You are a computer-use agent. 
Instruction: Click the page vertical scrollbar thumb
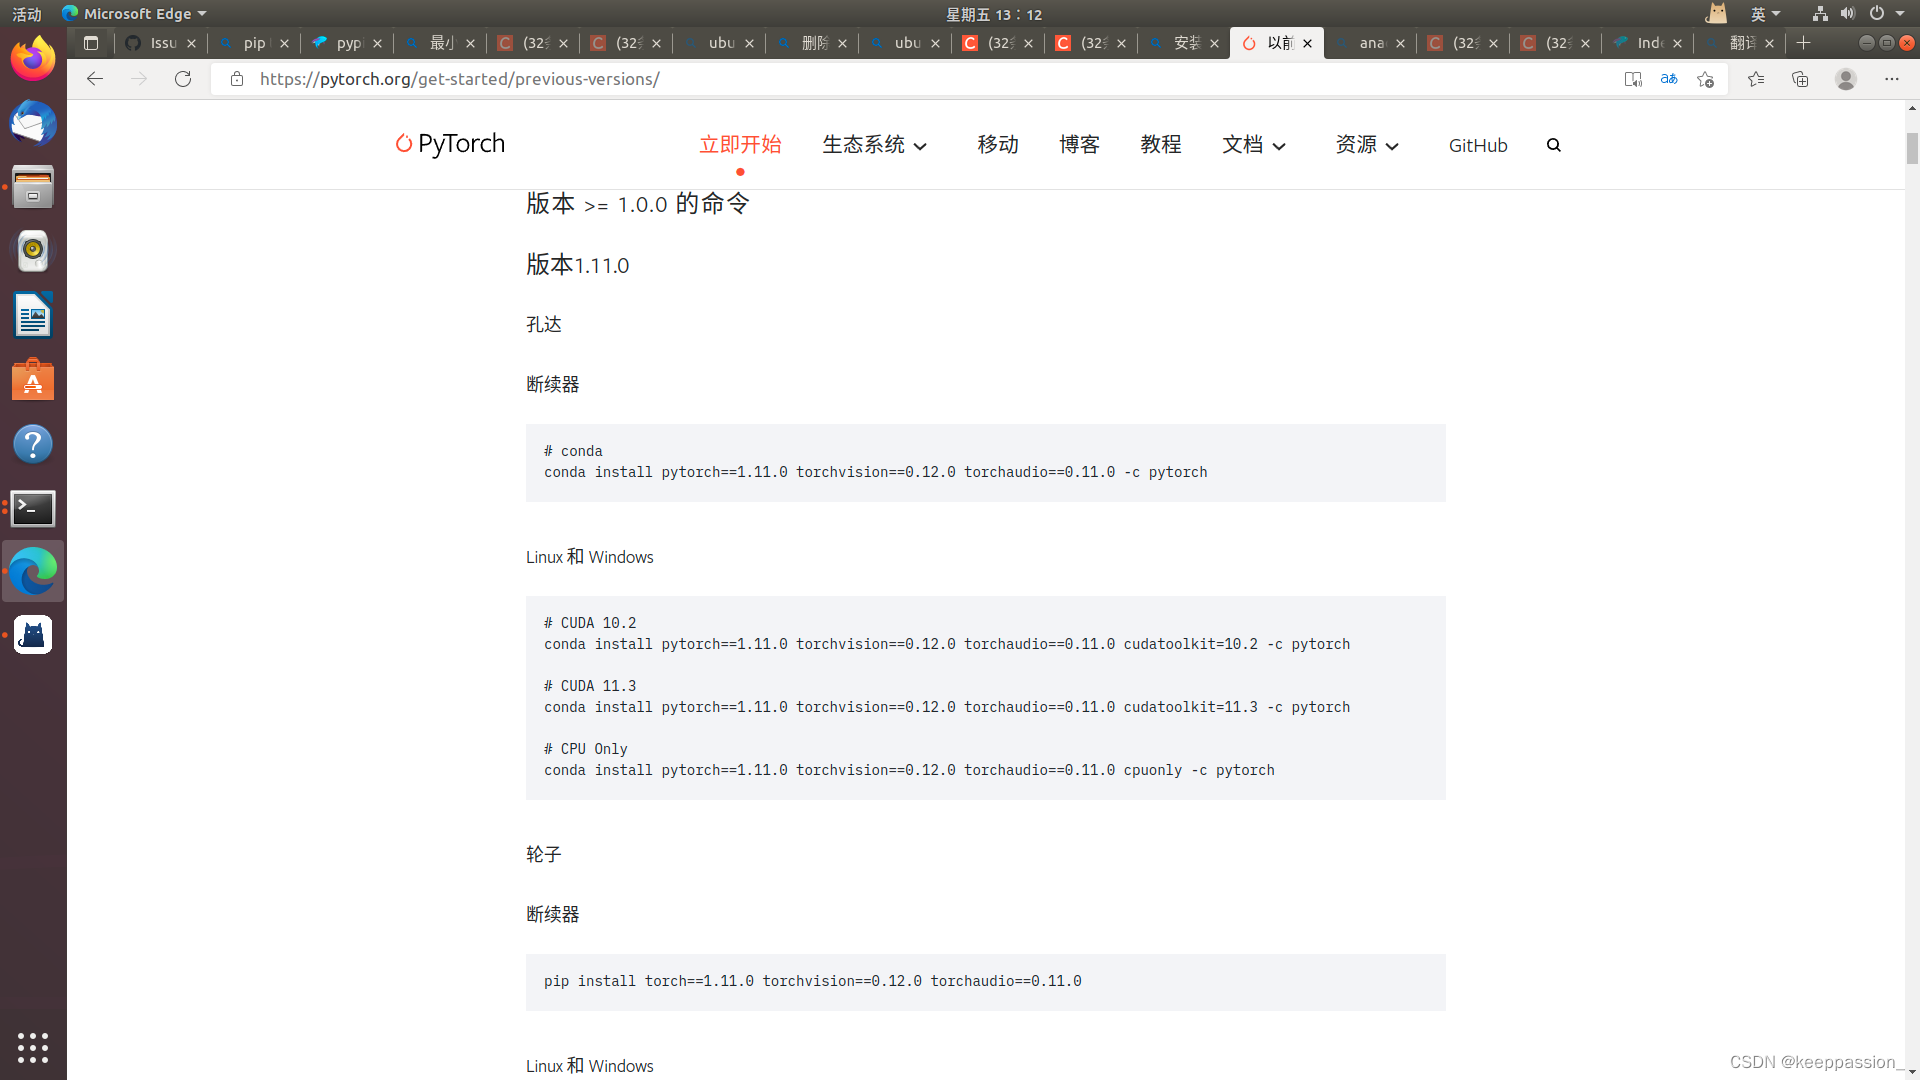click(1912, 148)
